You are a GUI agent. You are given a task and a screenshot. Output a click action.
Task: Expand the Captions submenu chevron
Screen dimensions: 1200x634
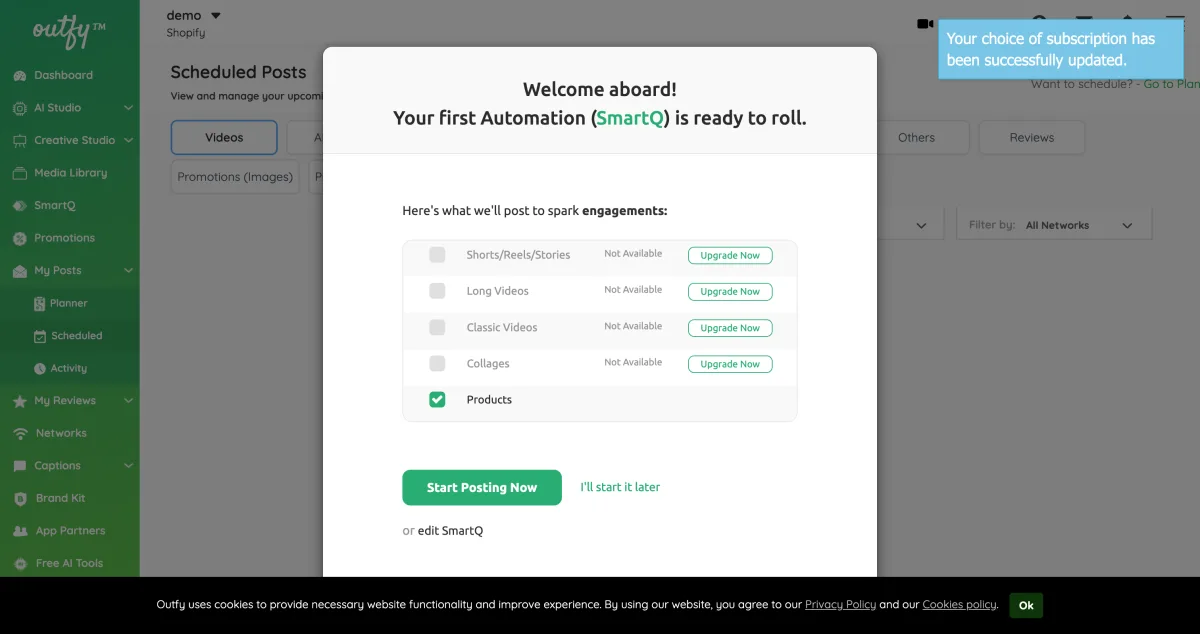point(128,466)
